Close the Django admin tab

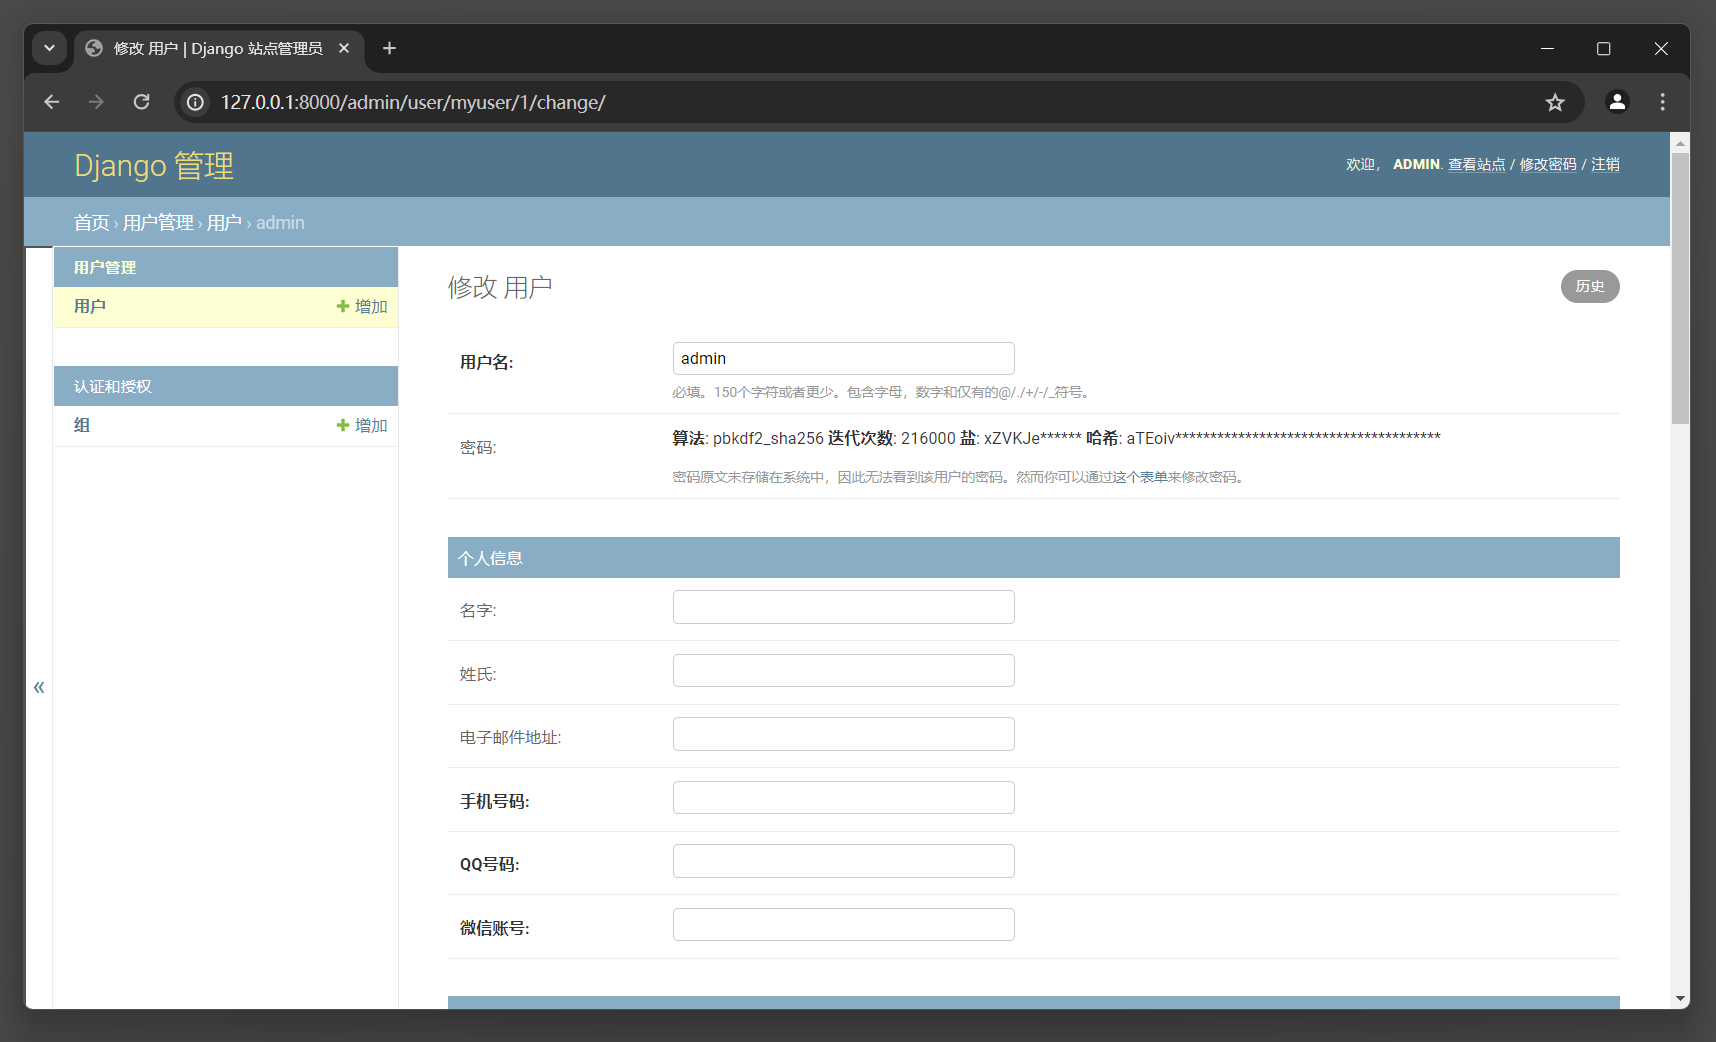pos(344,48)
